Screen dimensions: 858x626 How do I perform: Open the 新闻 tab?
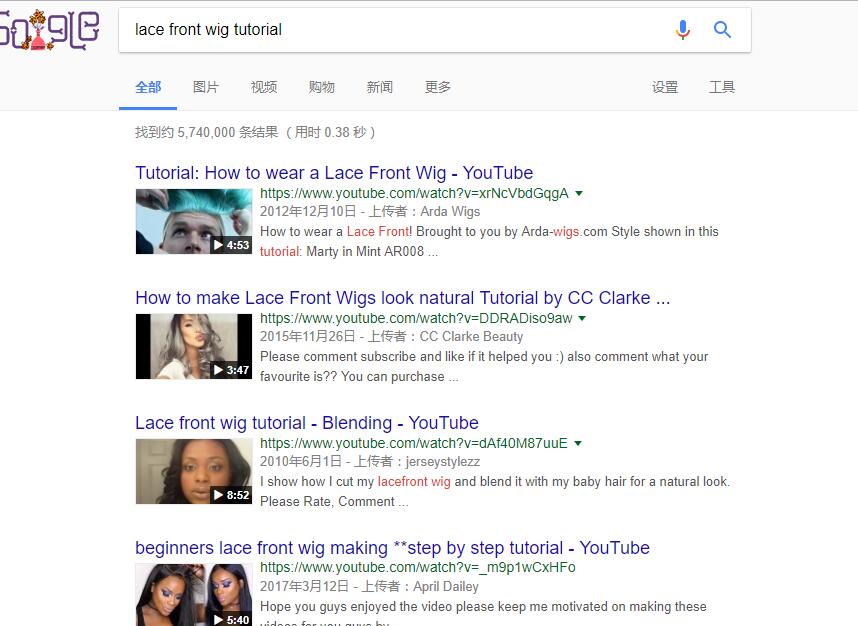pyautogui.click(x=380, y=87)
